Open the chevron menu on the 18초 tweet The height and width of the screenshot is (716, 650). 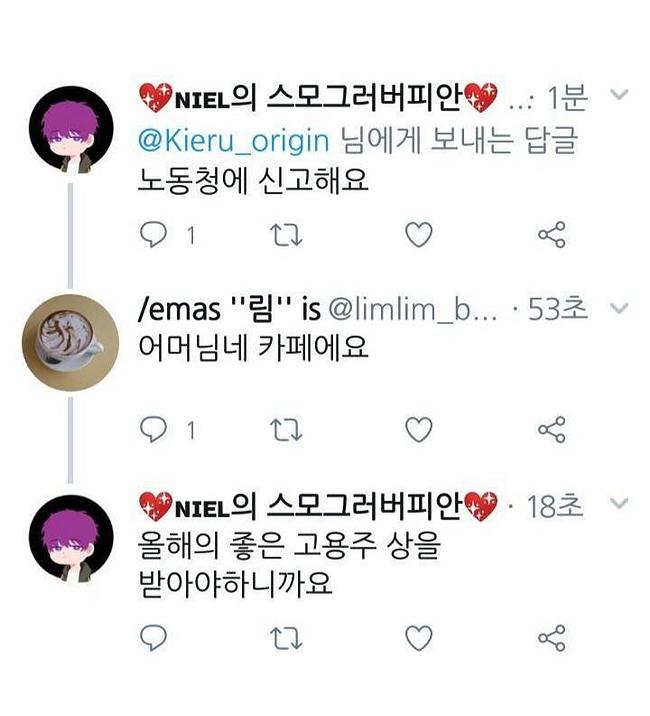(617, 504)
